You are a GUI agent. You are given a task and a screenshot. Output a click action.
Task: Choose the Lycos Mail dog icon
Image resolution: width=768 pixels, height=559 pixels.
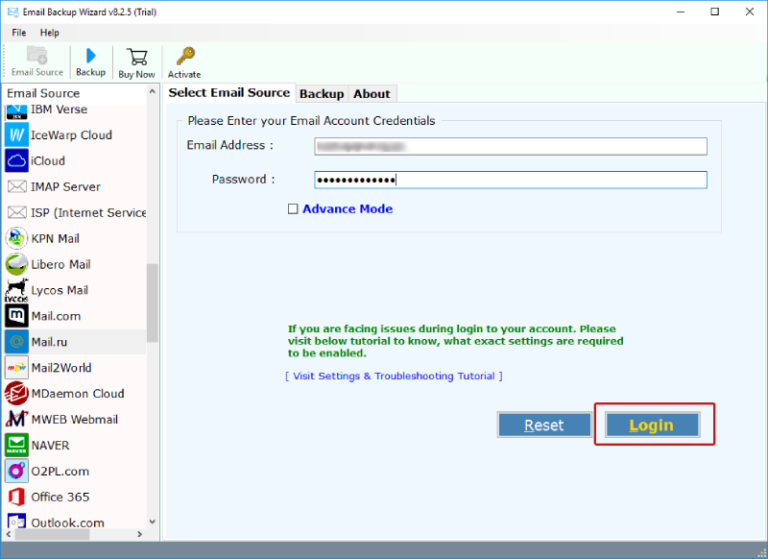tap(17, 291)
